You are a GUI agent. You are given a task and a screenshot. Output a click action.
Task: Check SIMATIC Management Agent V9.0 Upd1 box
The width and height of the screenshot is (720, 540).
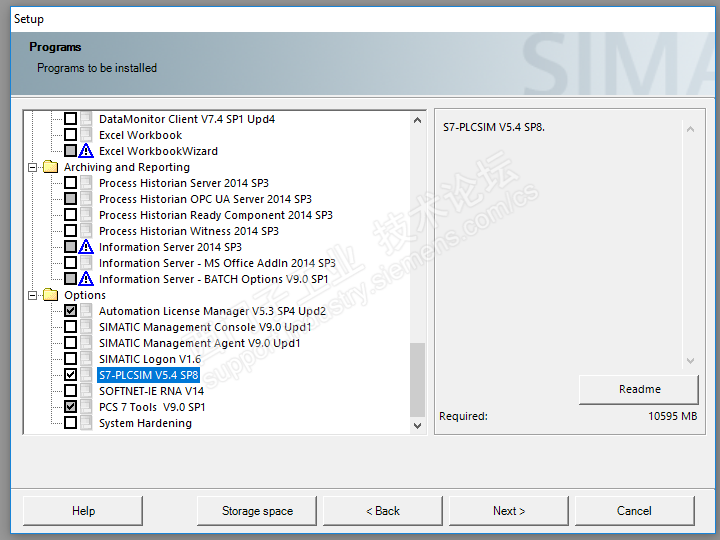coord(70,343)
